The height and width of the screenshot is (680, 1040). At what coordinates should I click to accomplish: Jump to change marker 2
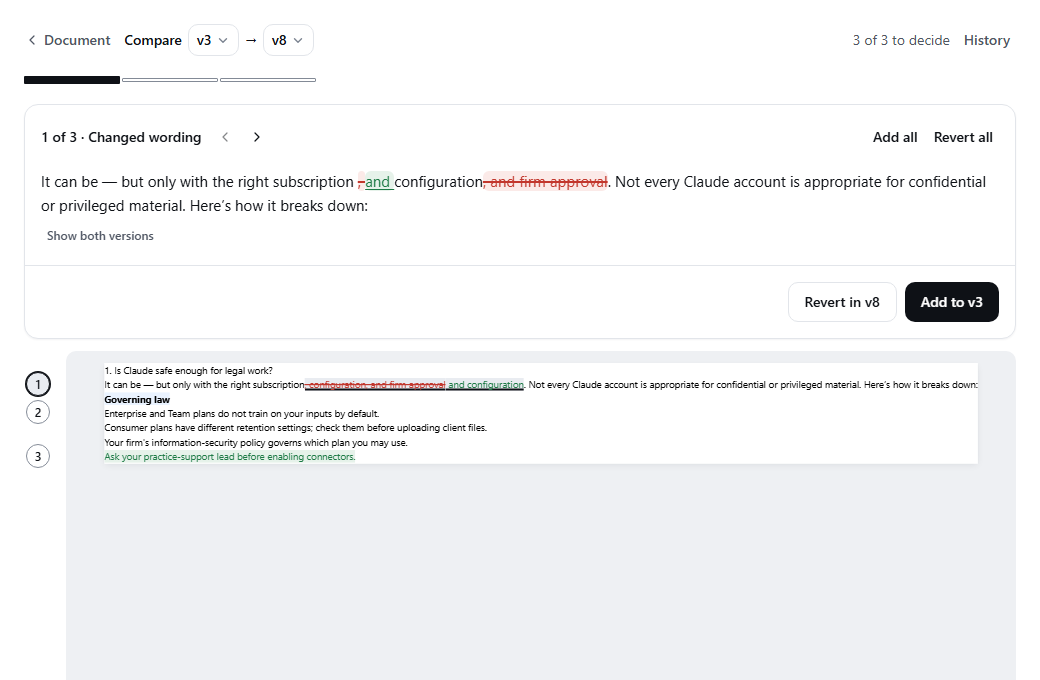click(x=38, y=413)
